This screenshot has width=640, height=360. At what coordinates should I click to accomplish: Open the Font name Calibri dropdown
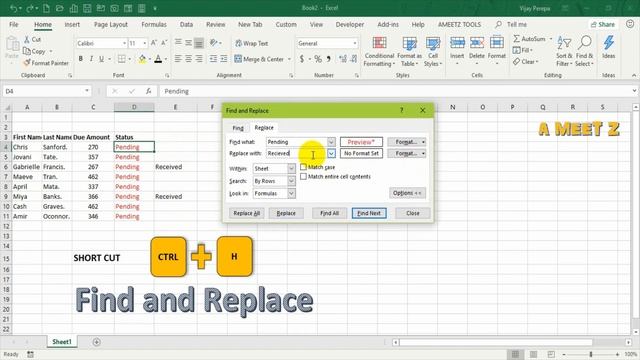tap(124, 43)
